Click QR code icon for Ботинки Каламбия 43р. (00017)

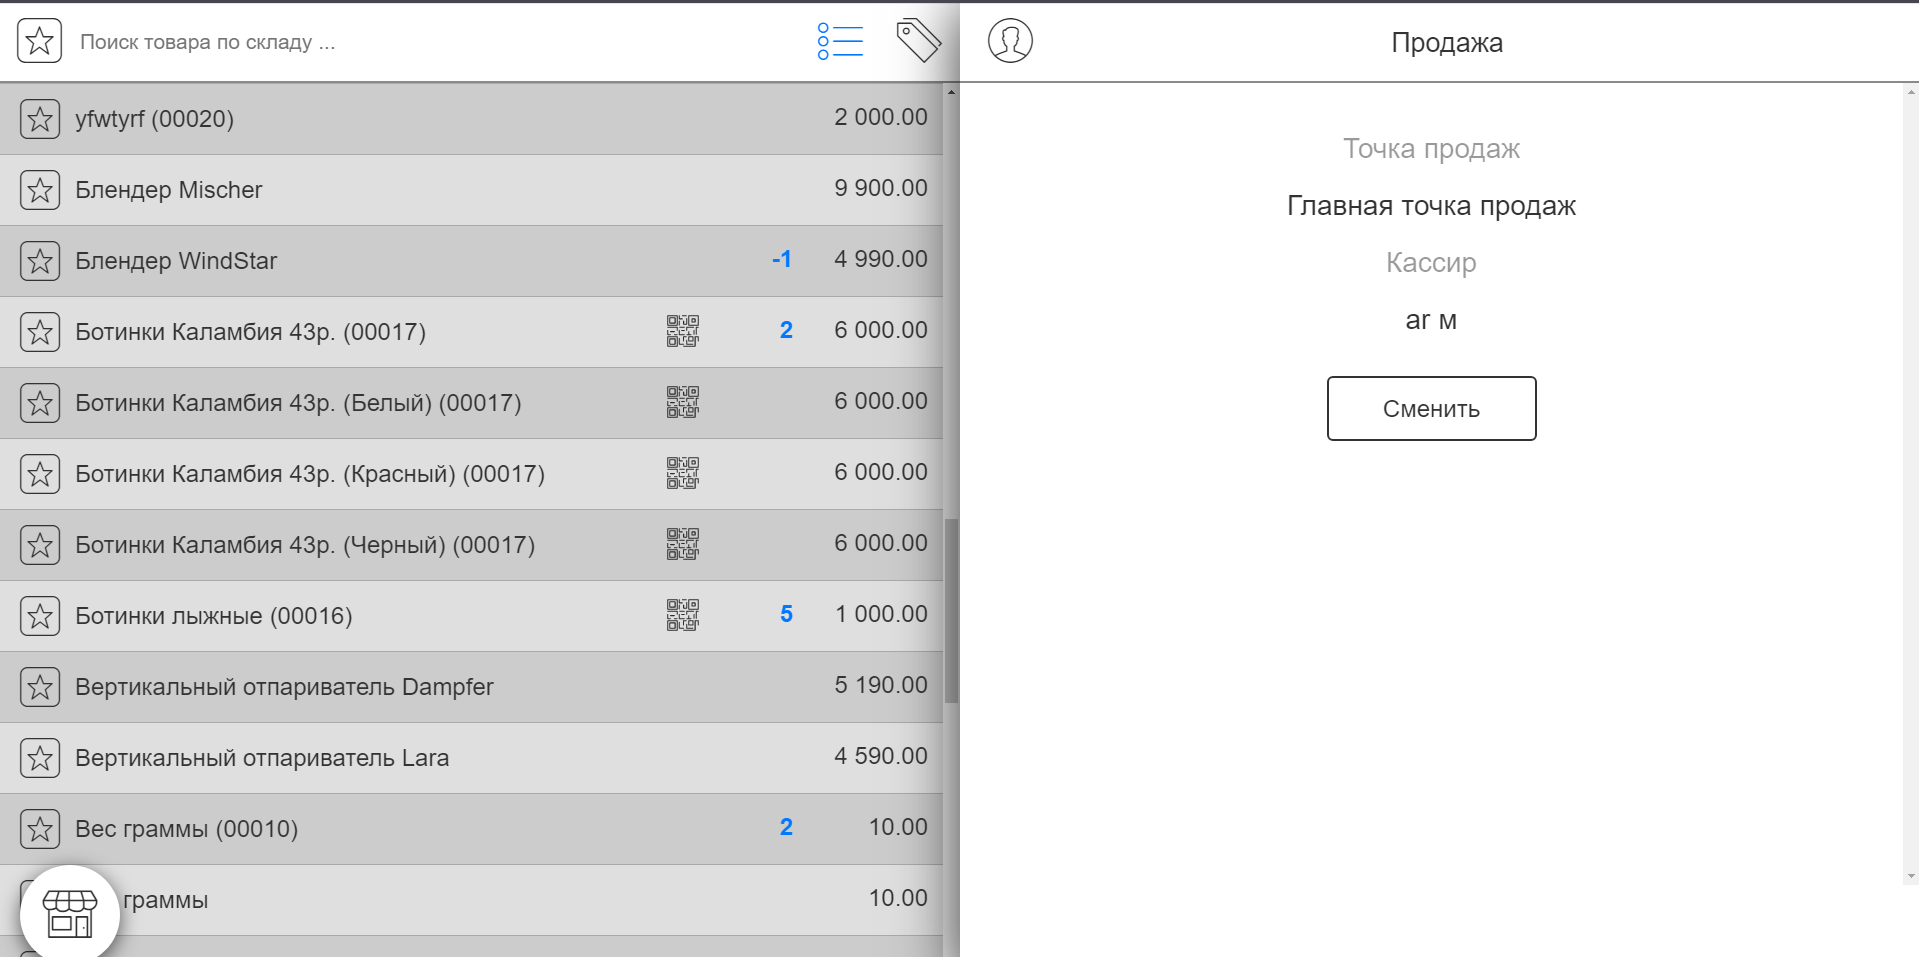(x=683, y=331)
